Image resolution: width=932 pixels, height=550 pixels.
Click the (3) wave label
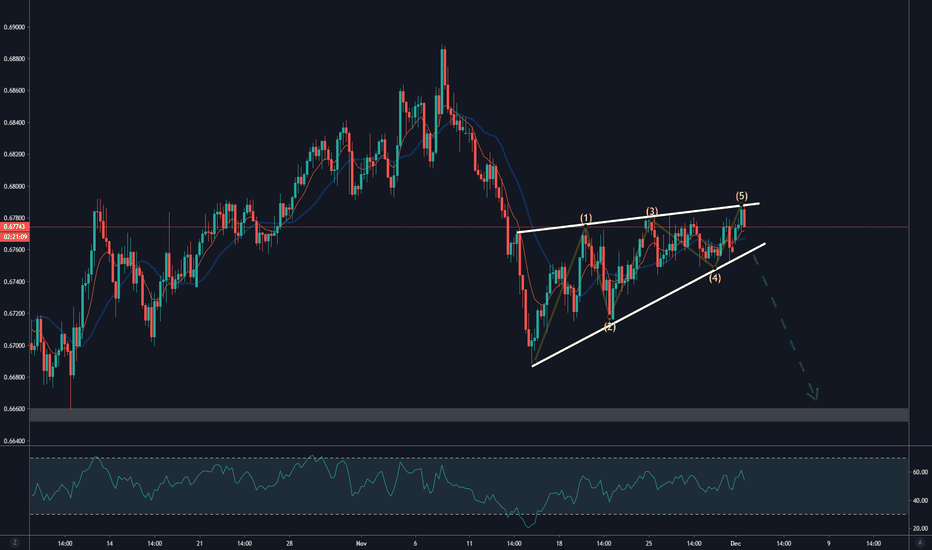click(x=652, y=212)
